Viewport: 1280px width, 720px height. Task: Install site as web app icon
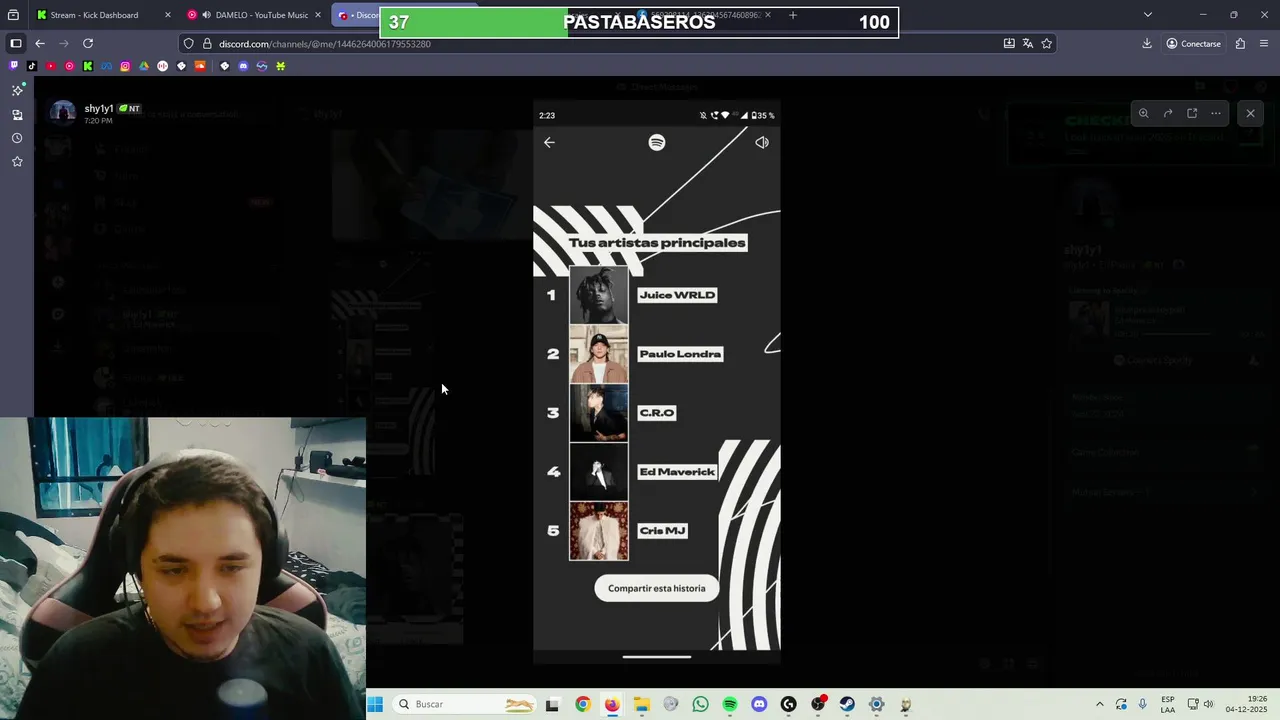1009,44
